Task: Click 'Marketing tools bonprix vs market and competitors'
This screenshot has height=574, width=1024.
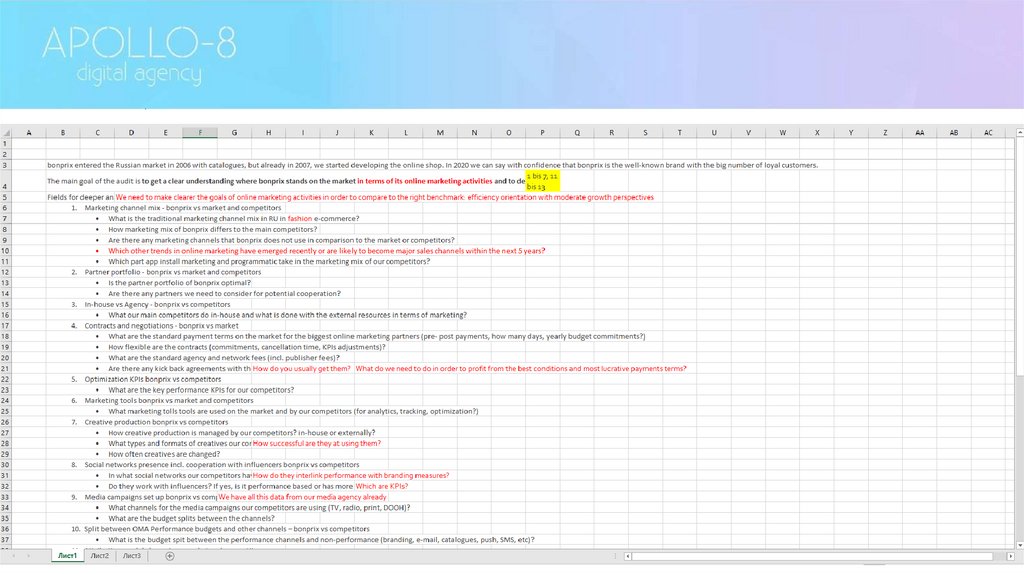Action: pyautogui.click(x=168, y=401)
